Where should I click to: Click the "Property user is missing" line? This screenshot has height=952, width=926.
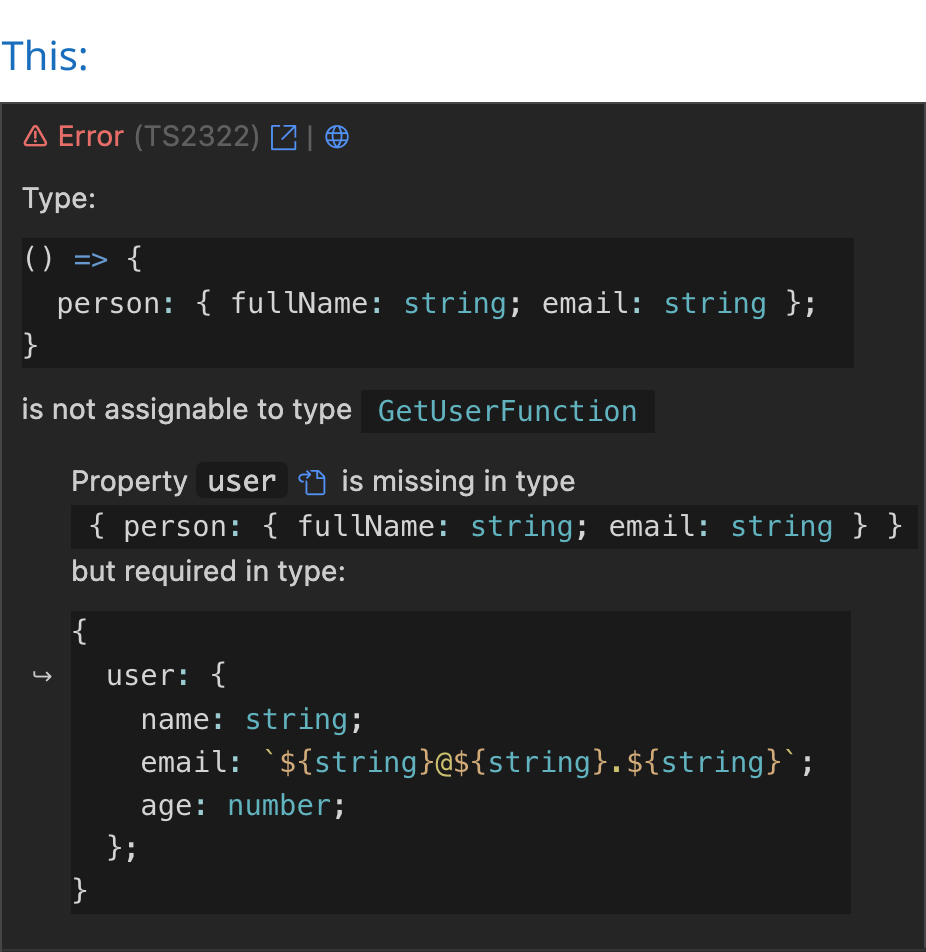pos(322,481)
